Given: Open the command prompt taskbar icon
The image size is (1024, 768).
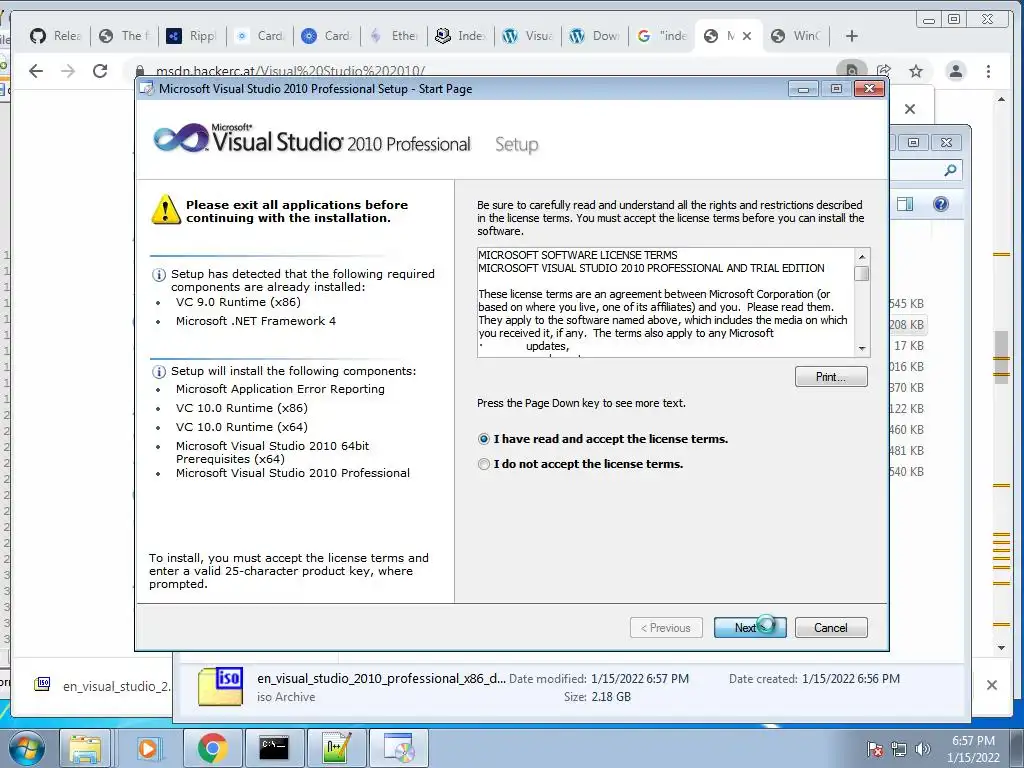Looking at the screenshot, I should 274,748.
